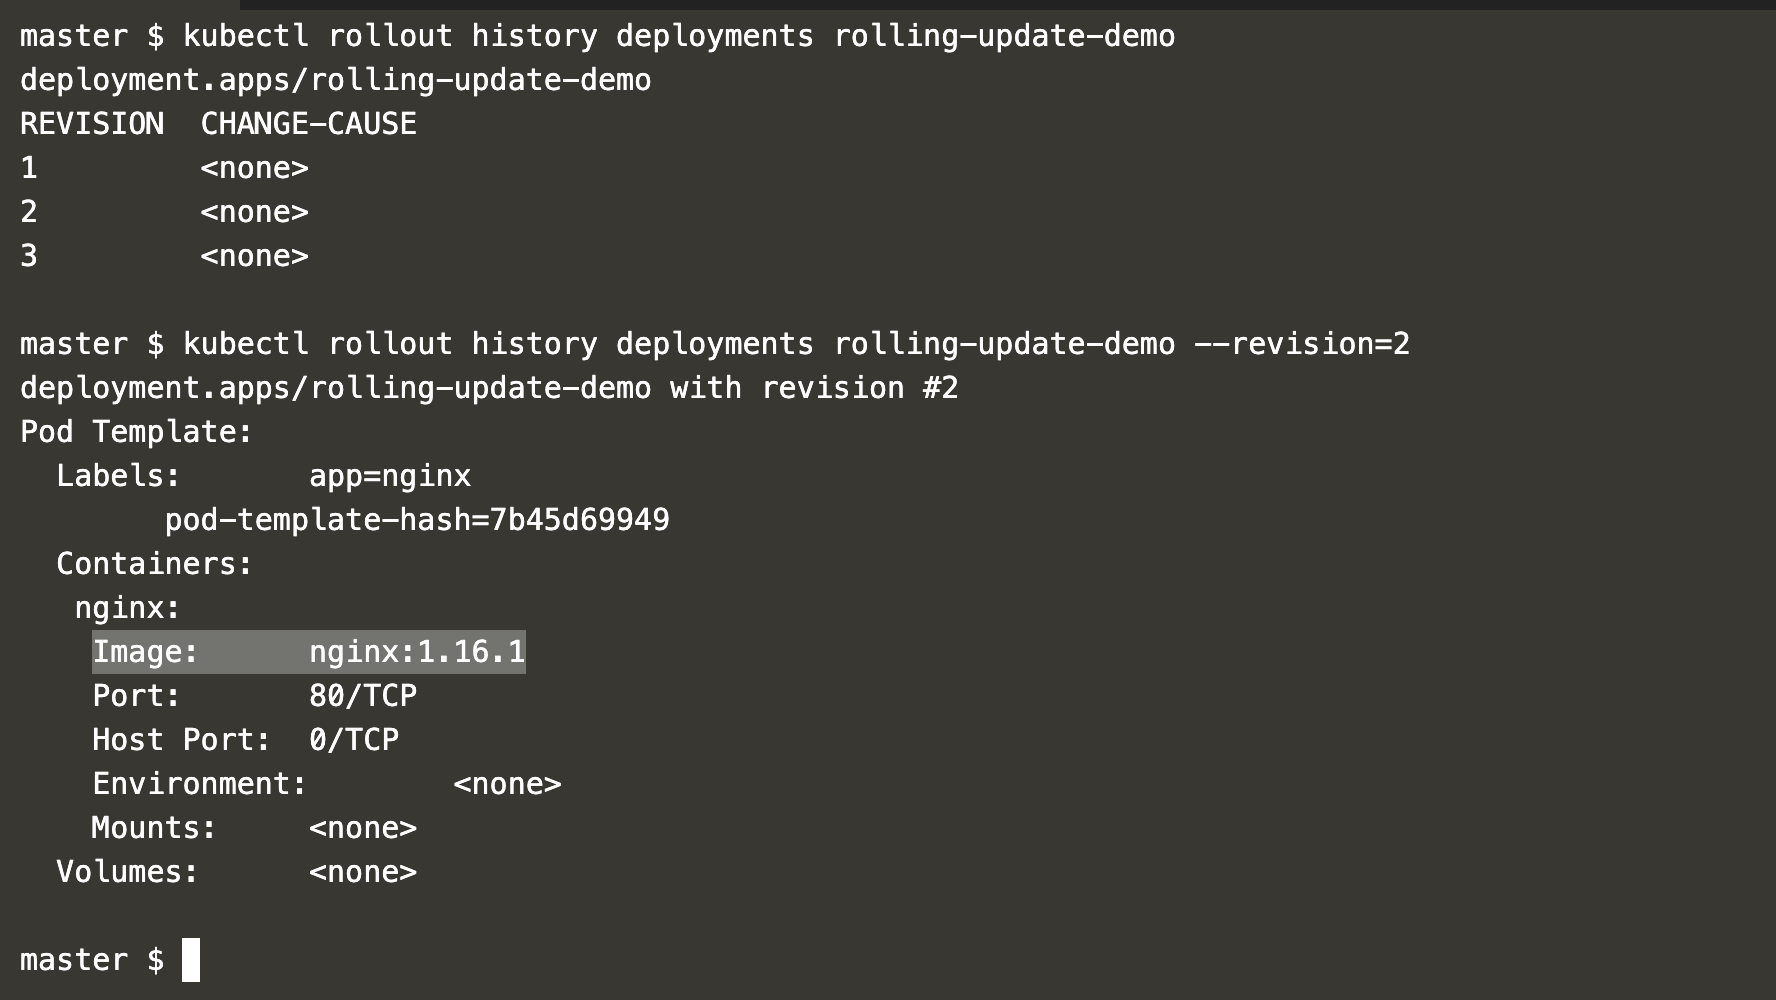Click the pod-template-hash=7b45d69949 text

point(417,520)
